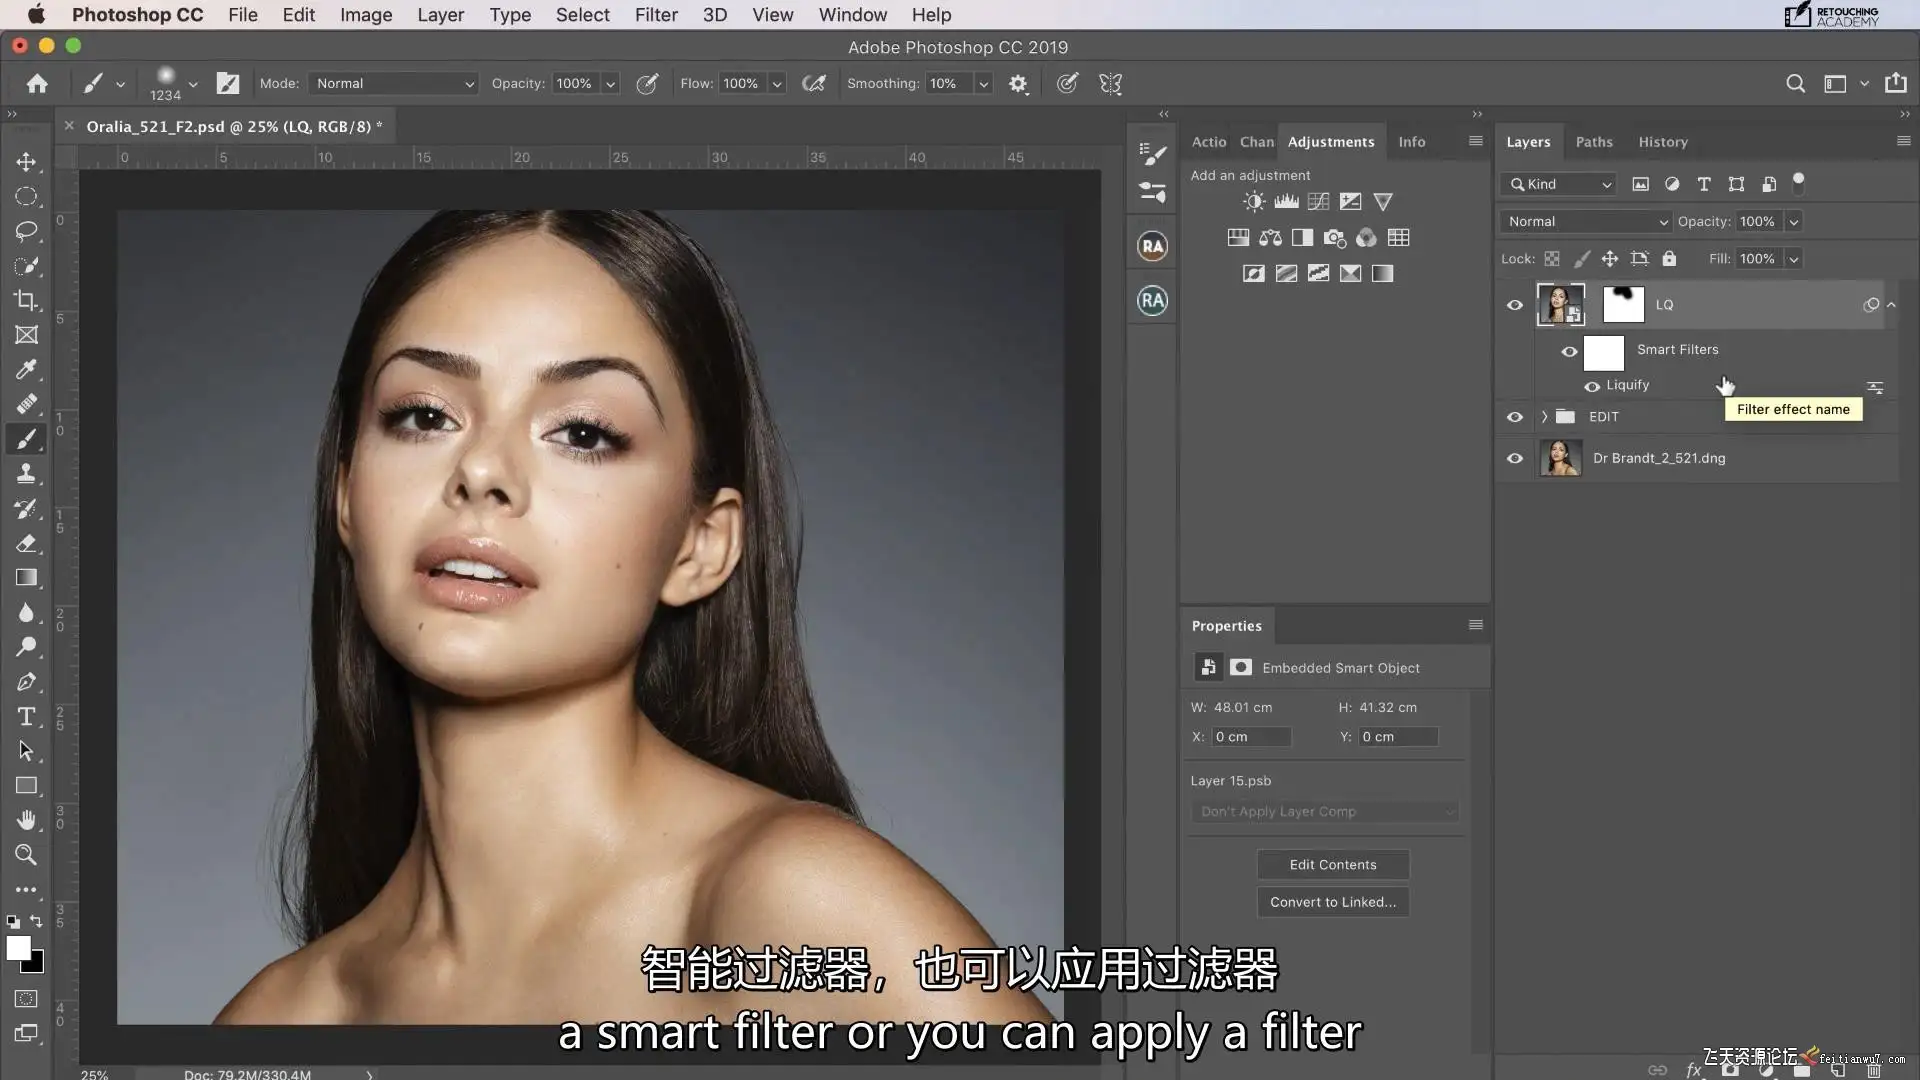
Task: Select the Move tool
Action: click(26, 162)
